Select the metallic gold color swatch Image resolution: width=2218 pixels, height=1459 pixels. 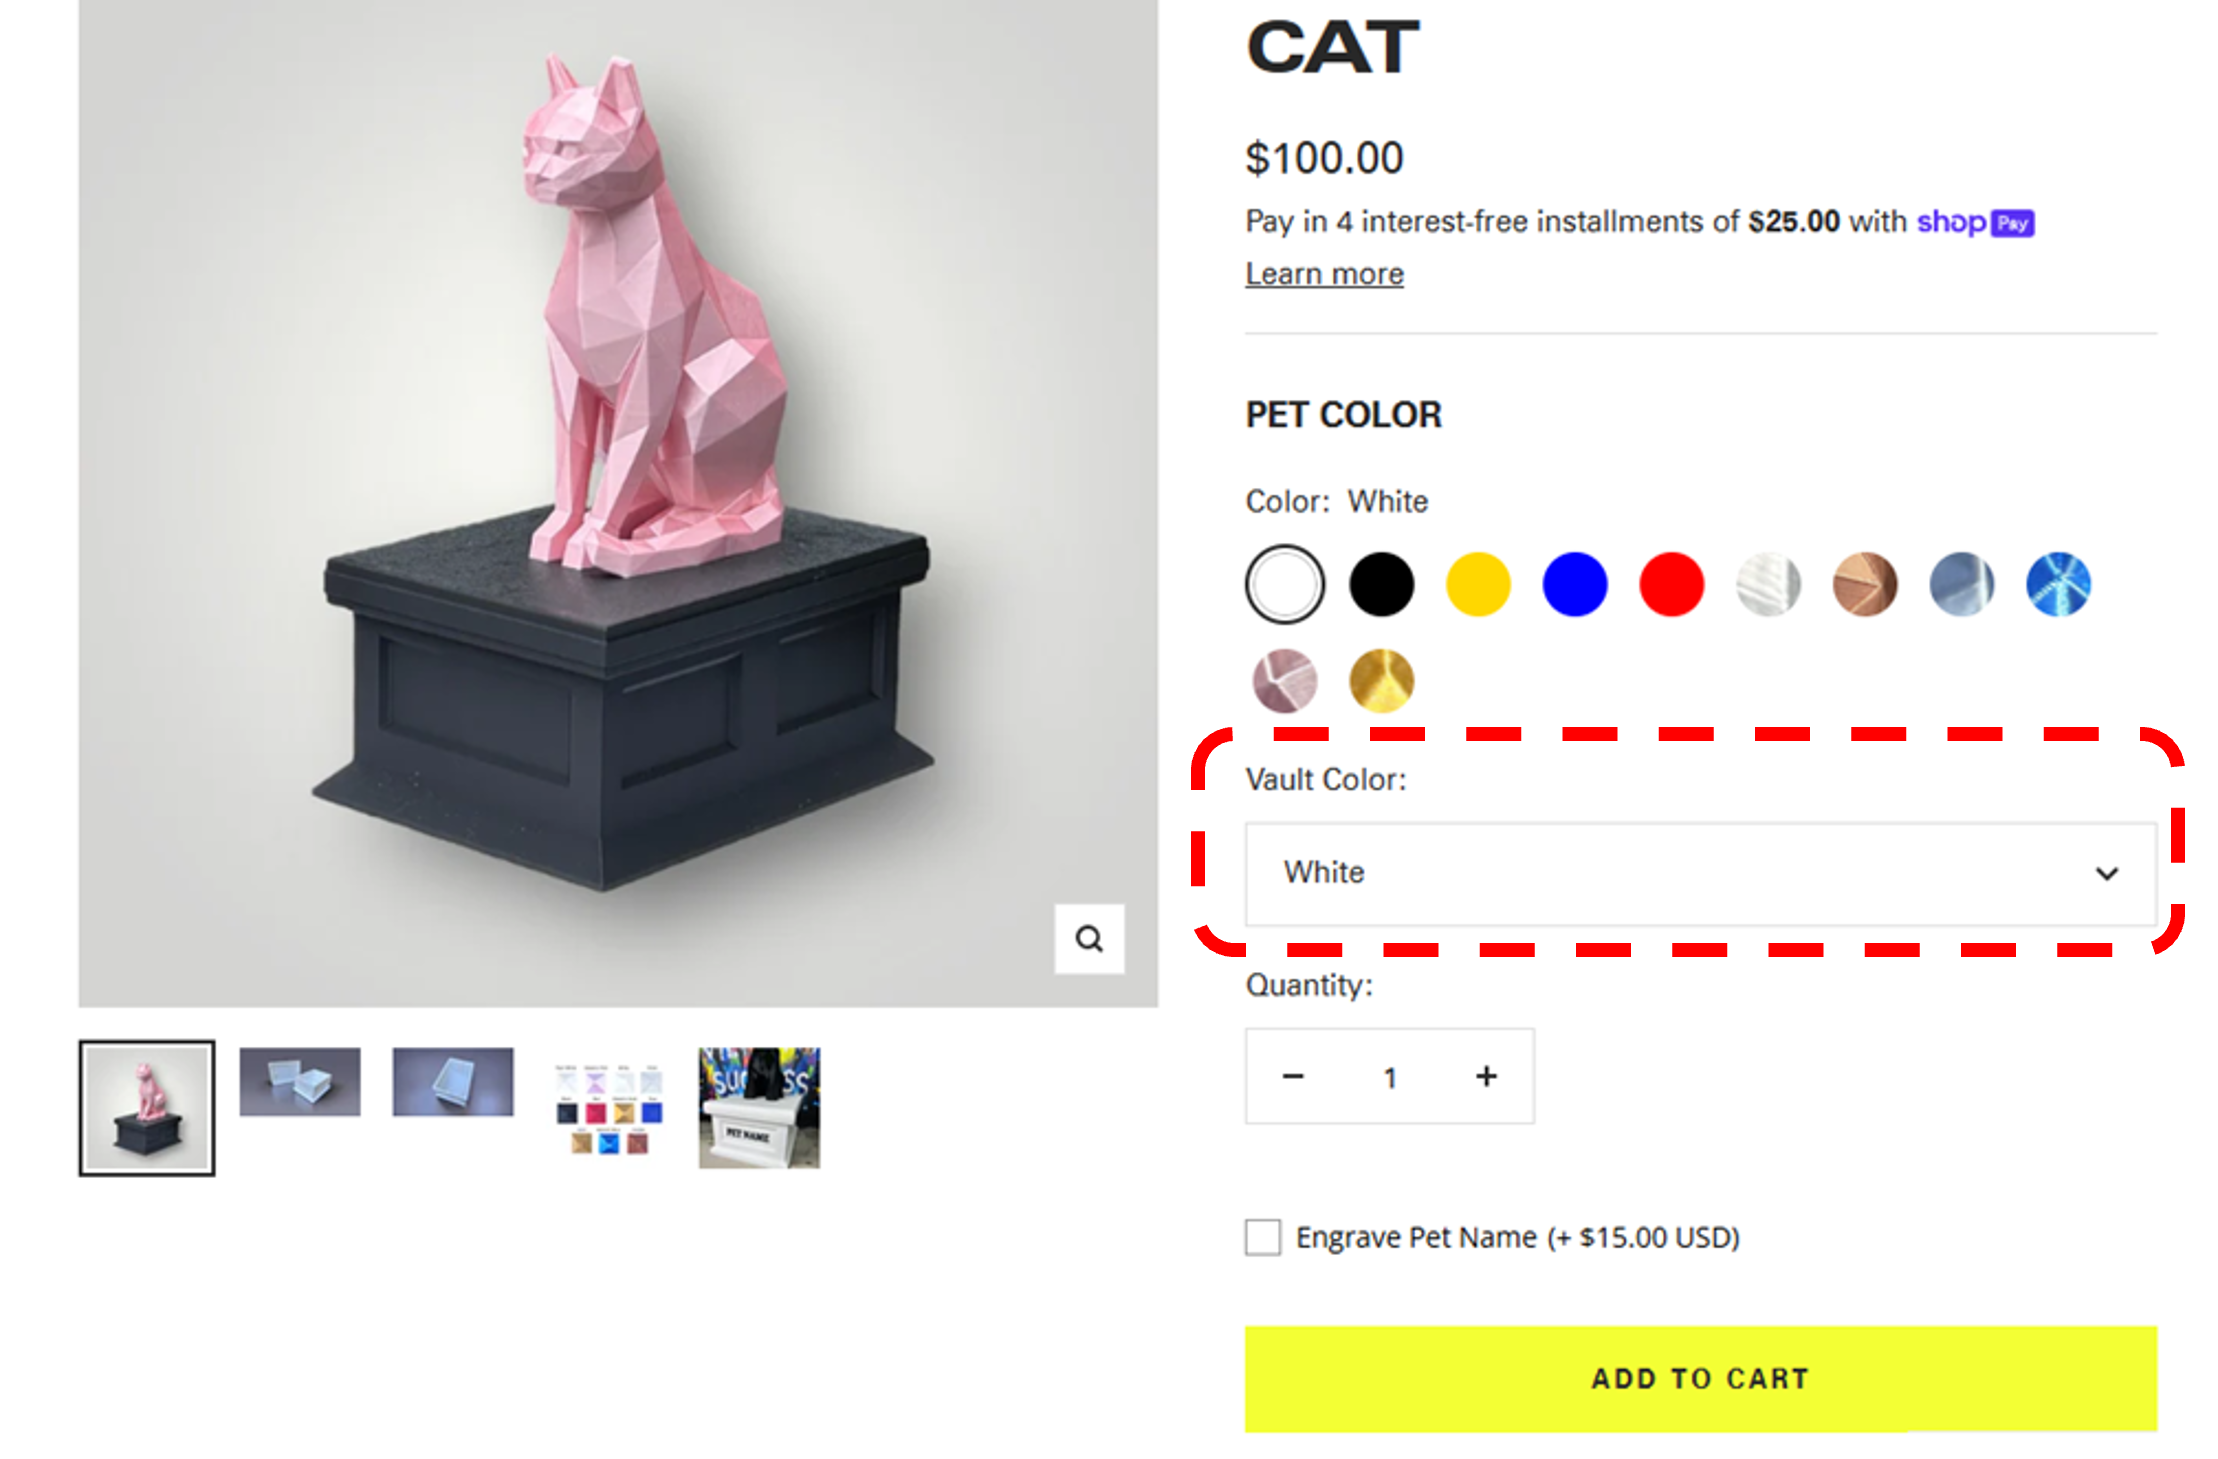(1381, 681)
